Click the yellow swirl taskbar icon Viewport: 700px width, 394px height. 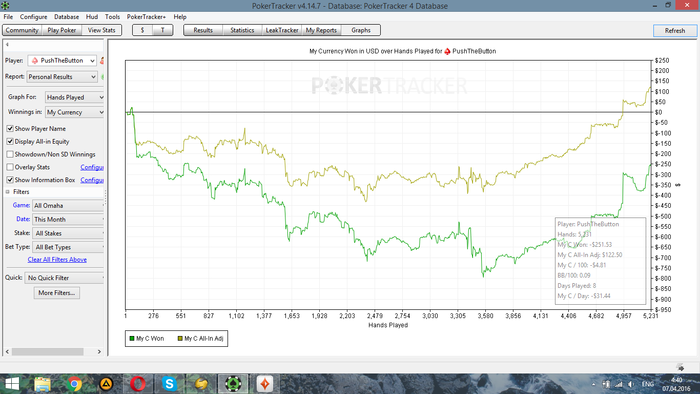[x=201, y=384]
